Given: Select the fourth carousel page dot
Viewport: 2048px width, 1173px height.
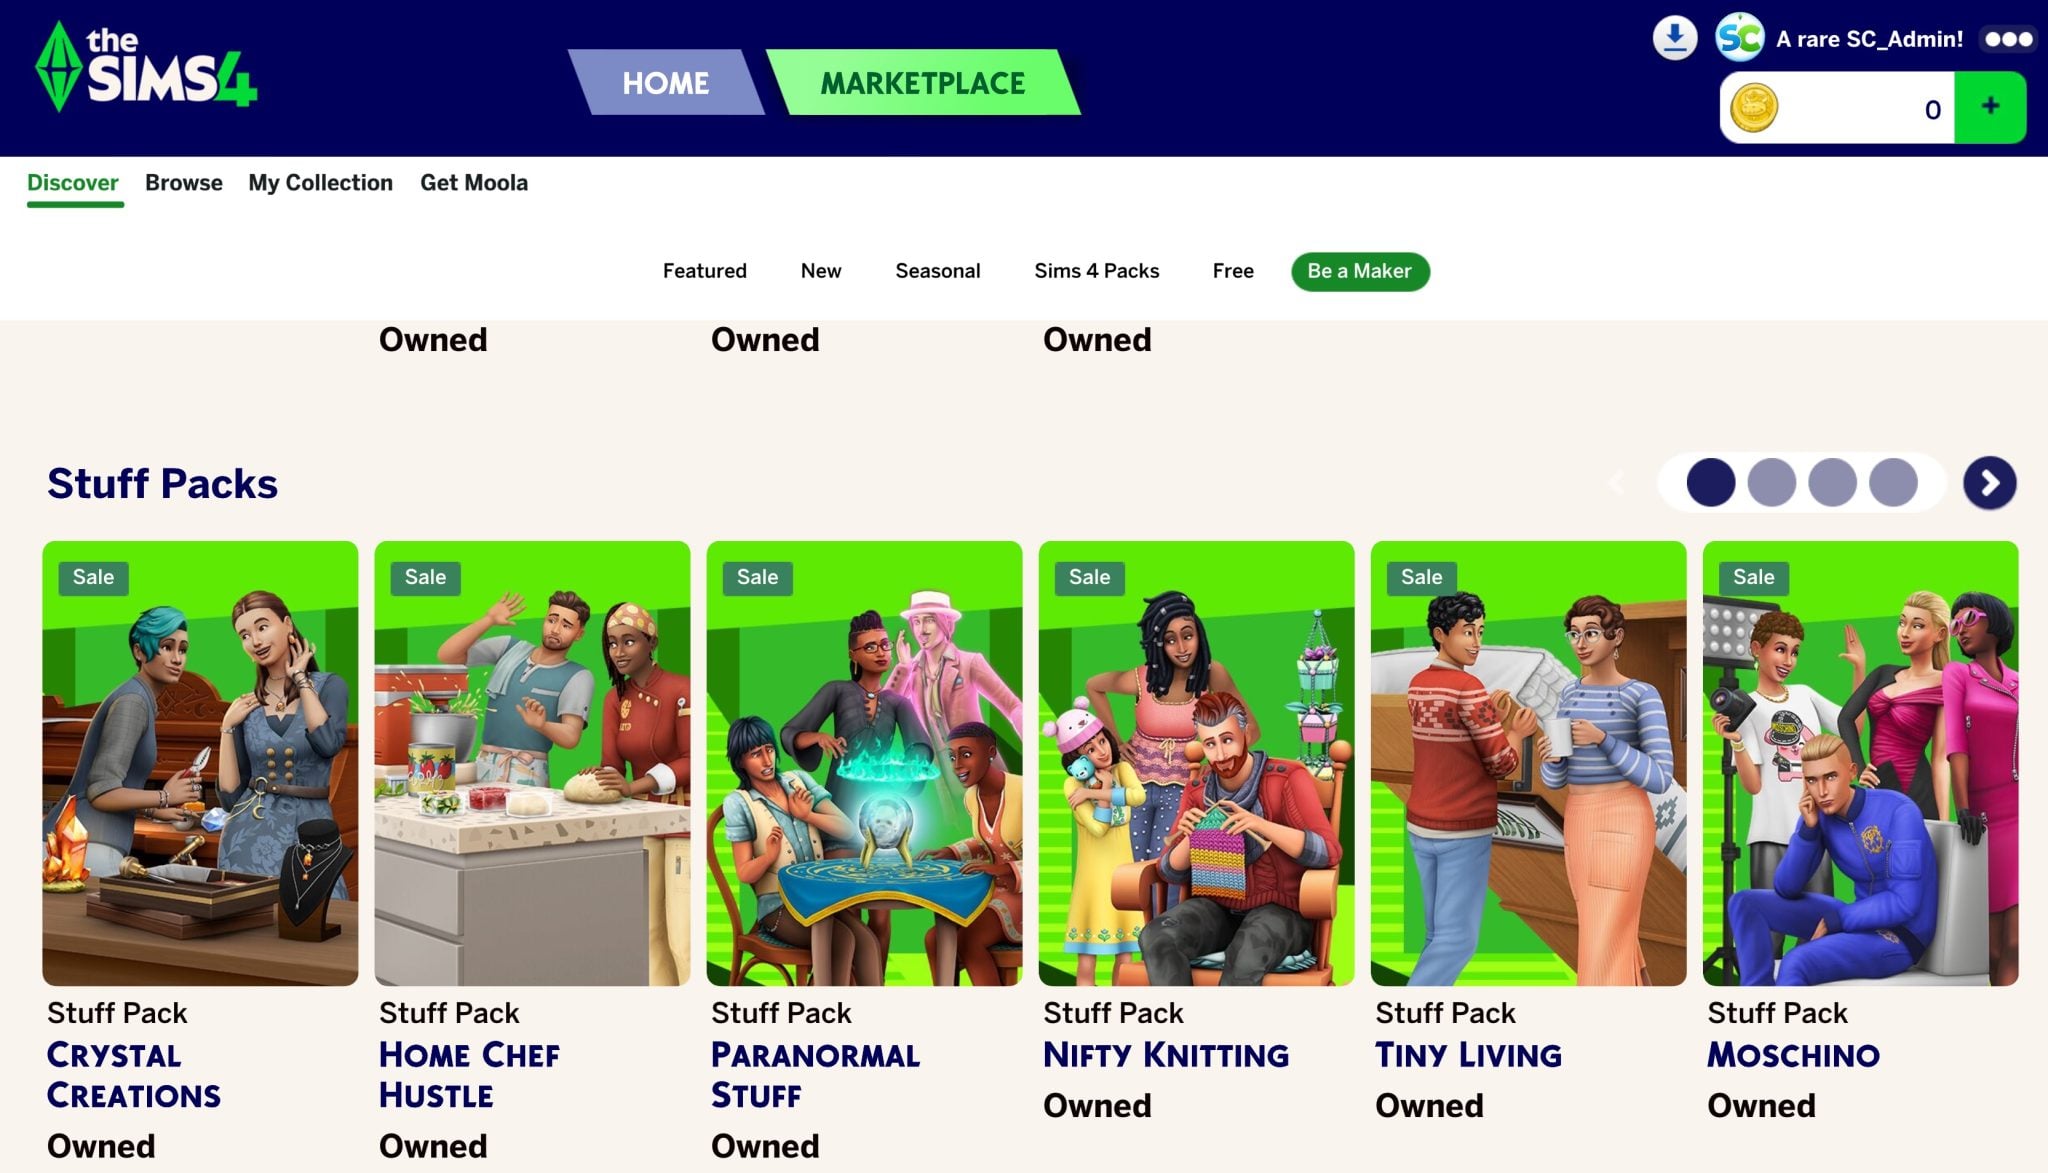Looking at the screenshot, I should [1893, 483].
